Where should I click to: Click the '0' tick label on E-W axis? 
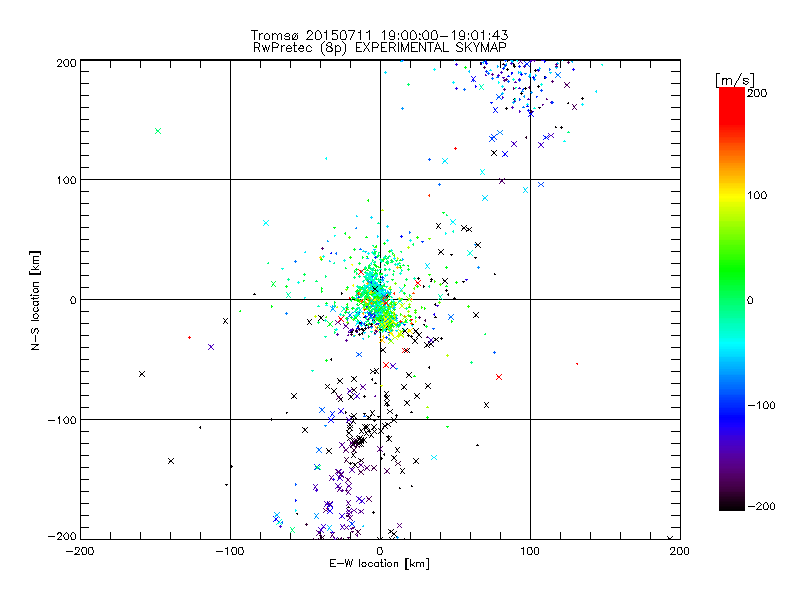tap(380, 551)
